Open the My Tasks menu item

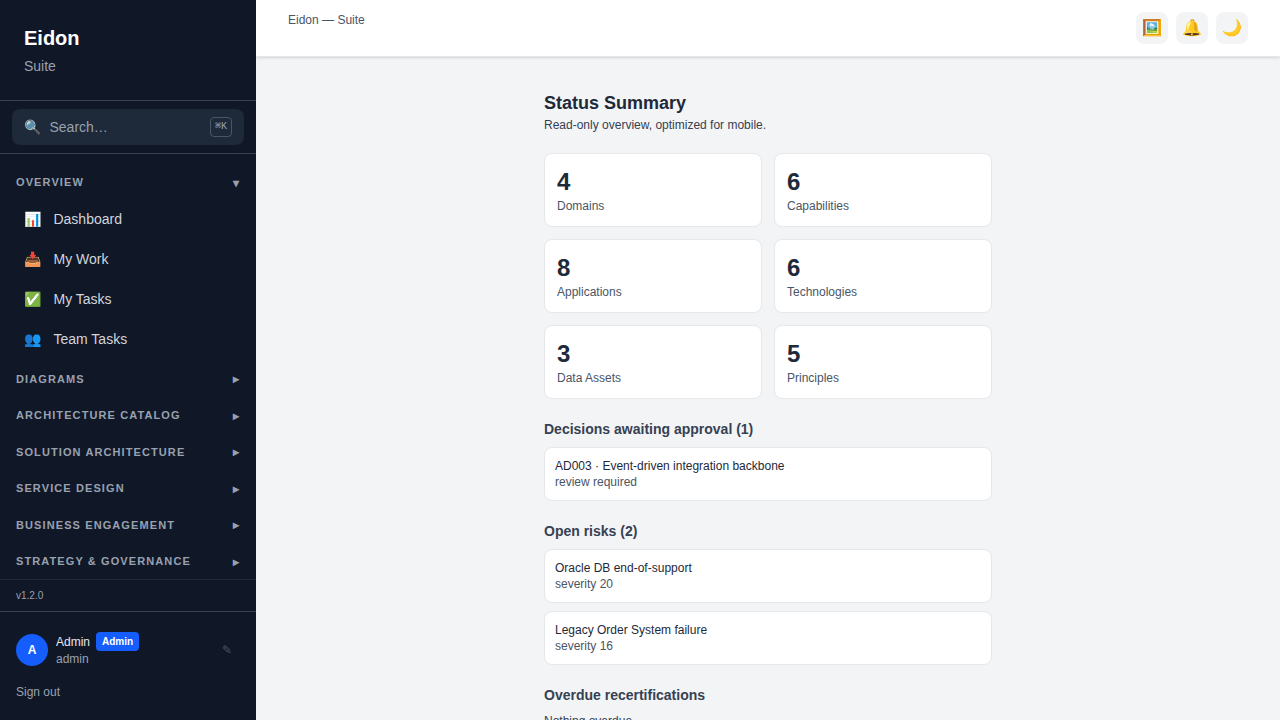[x=128, y=299]
